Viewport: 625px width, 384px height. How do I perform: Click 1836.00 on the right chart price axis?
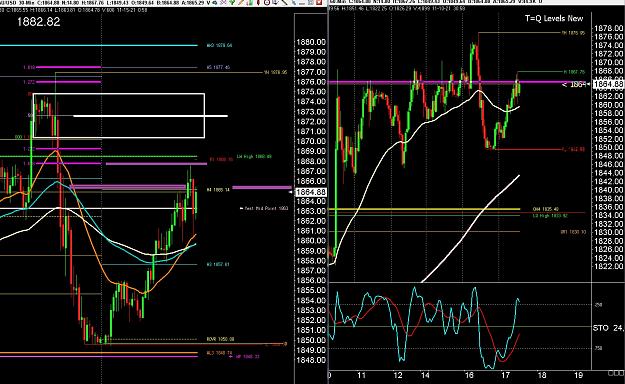click(609, 207)
